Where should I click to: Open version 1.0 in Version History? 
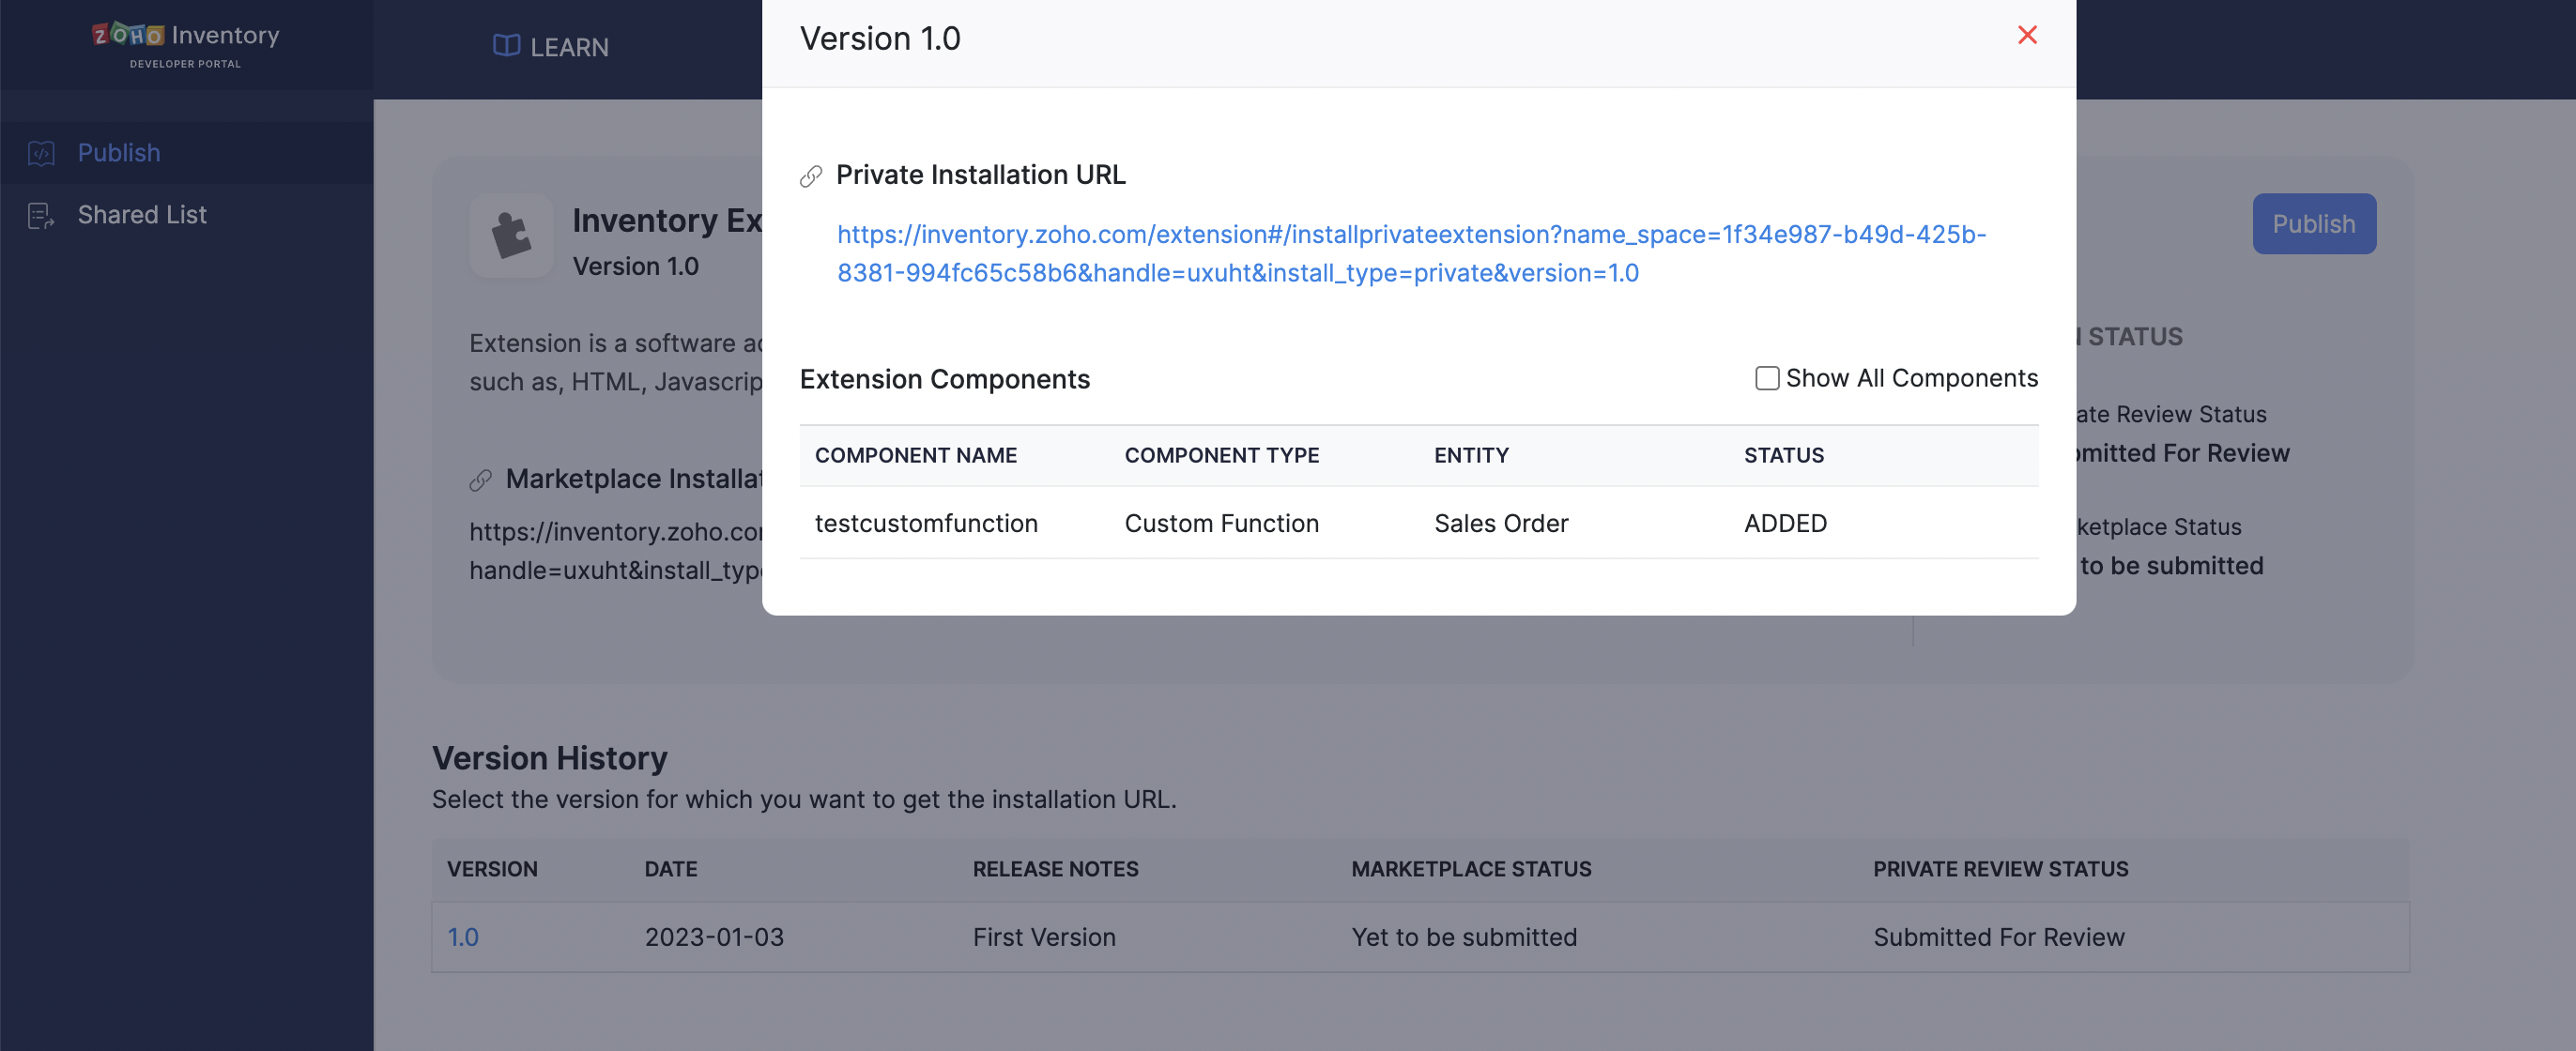pyautogui.click(x=462, y=937)
